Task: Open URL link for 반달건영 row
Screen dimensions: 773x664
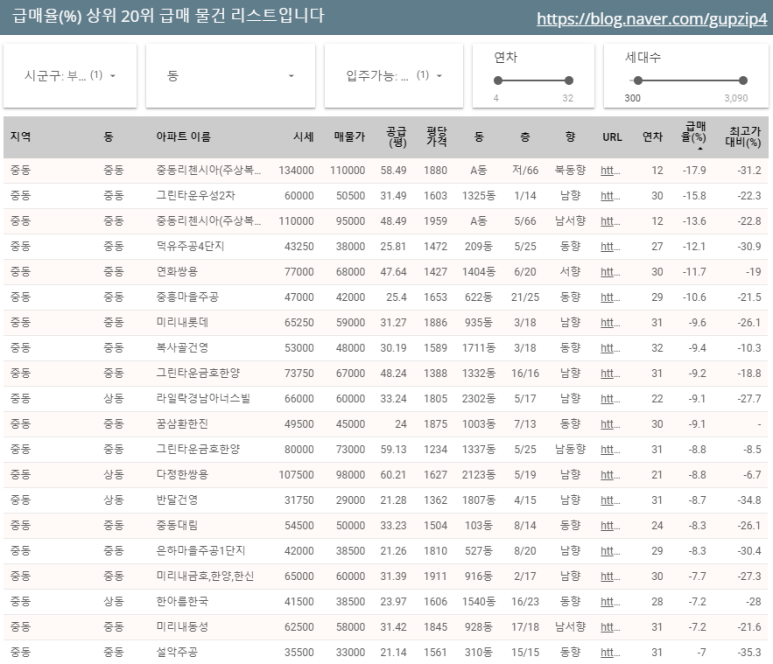Action: tap(610, 500)
